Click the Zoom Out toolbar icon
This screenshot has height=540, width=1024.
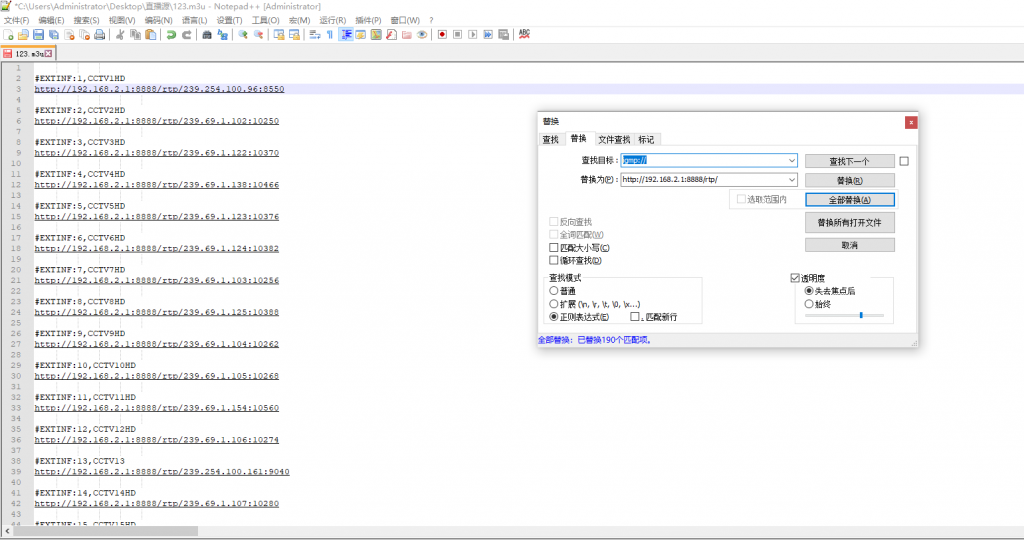[258, 35]
